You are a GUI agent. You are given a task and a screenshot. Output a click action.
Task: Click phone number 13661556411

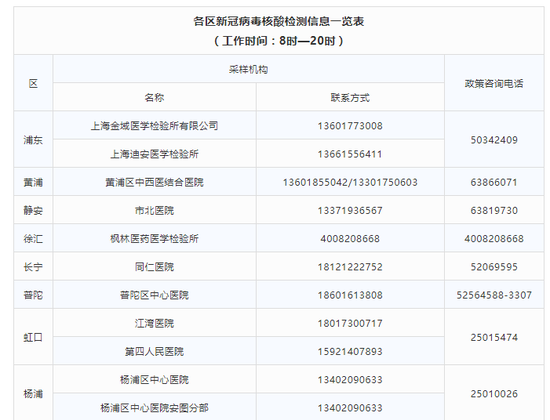[x=350, y=154]
